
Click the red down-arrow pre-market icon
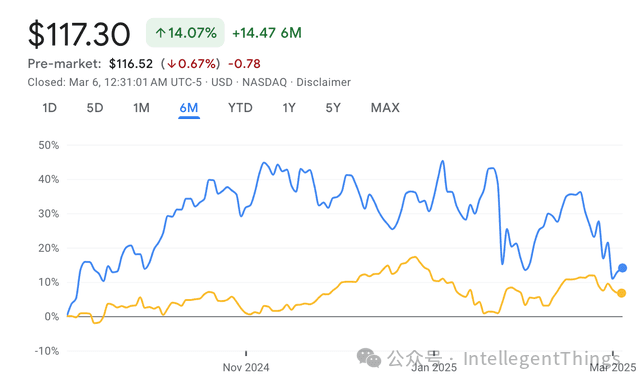pos(171,64)
